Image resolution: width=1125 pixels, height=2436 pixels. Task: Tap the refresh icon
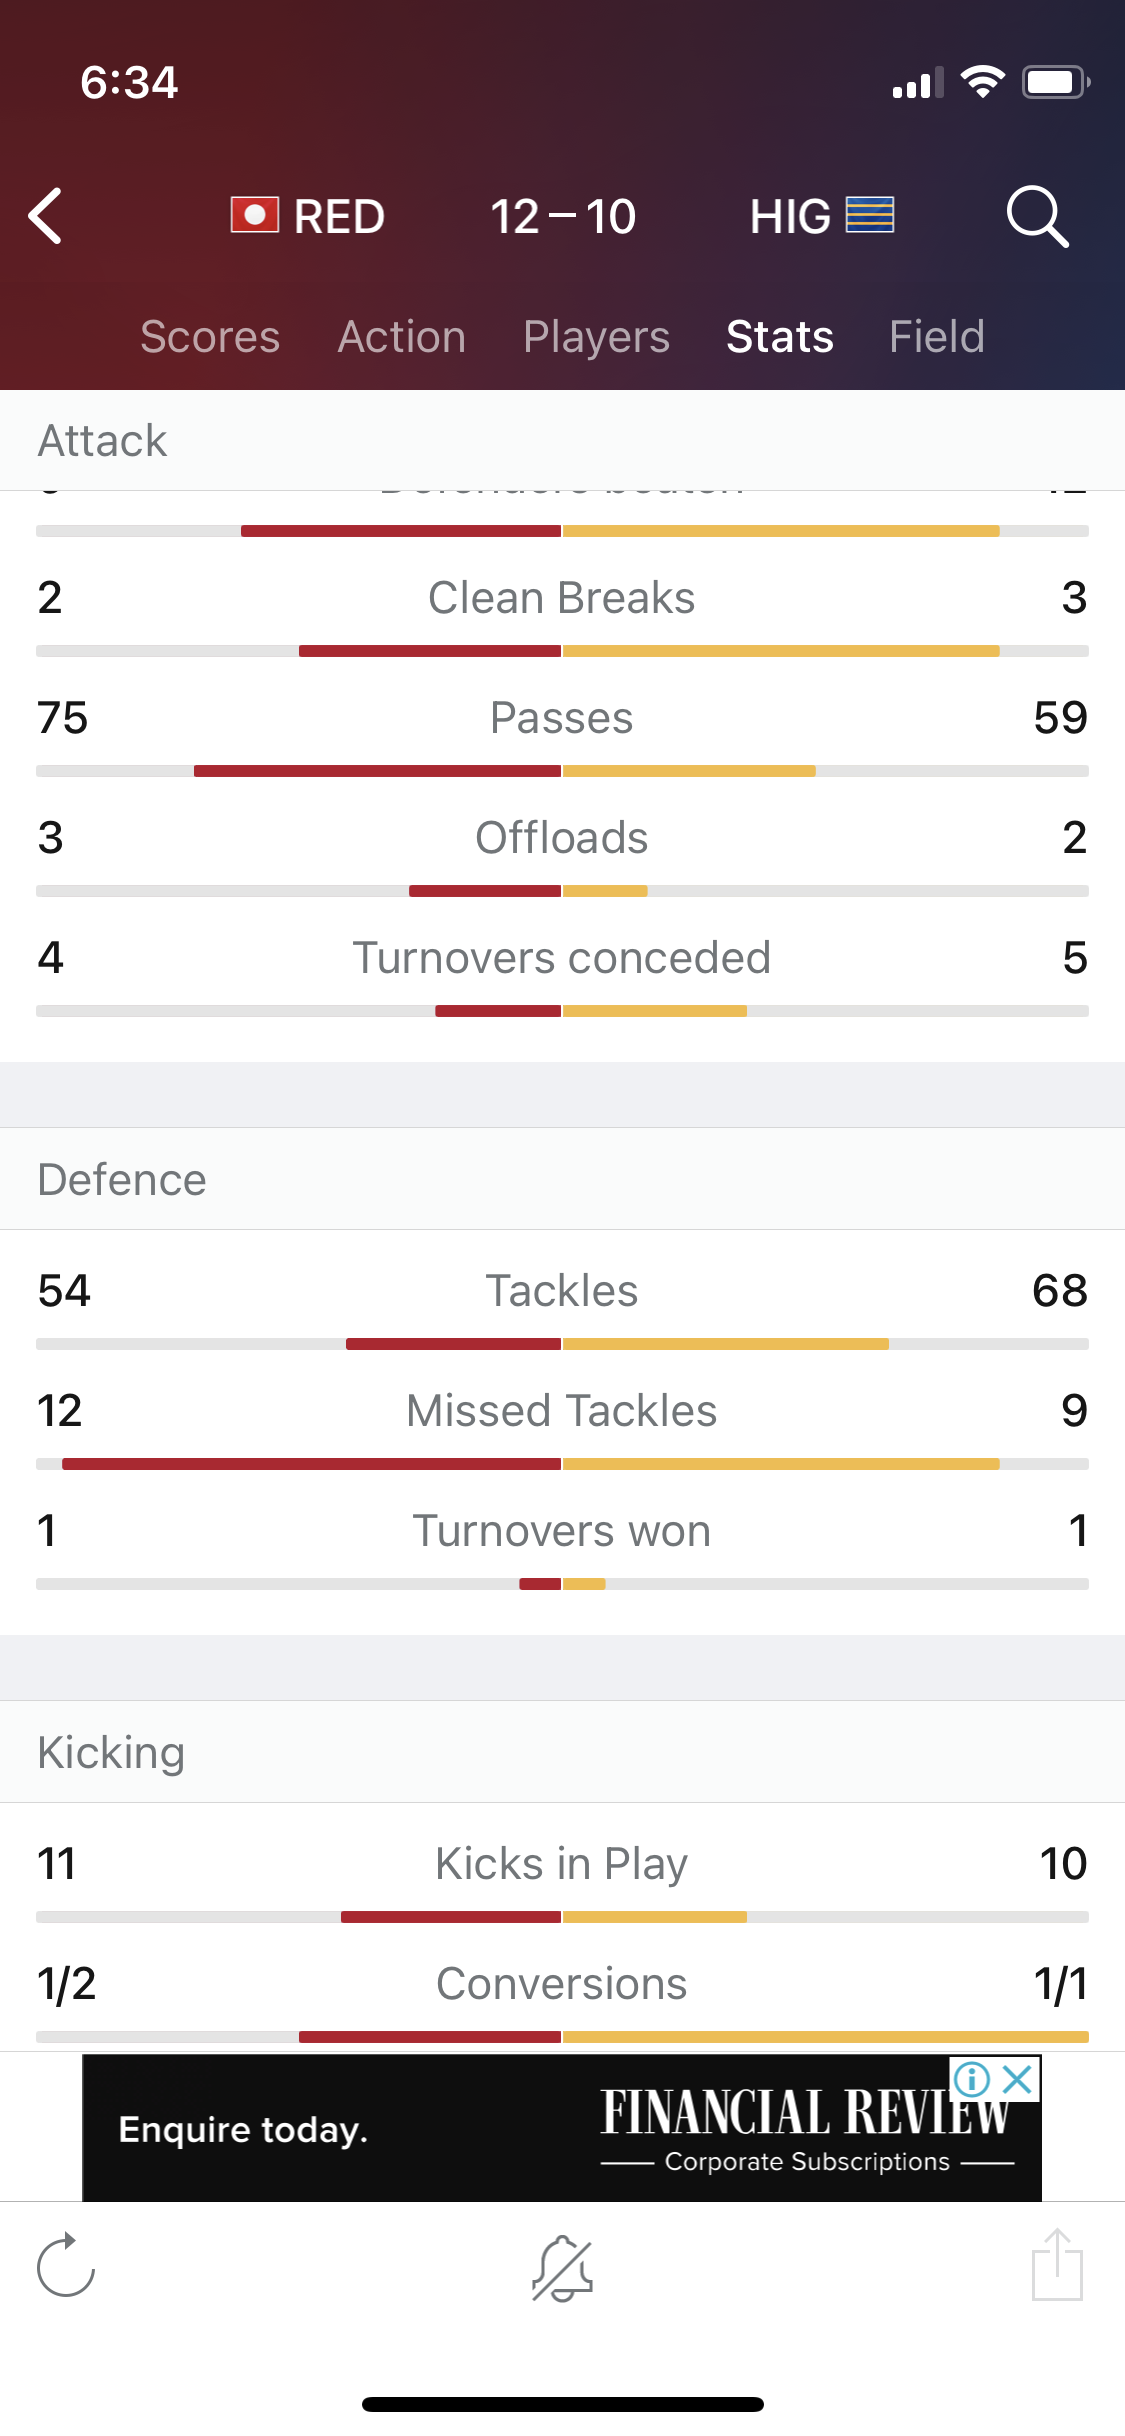point(66,2265)
